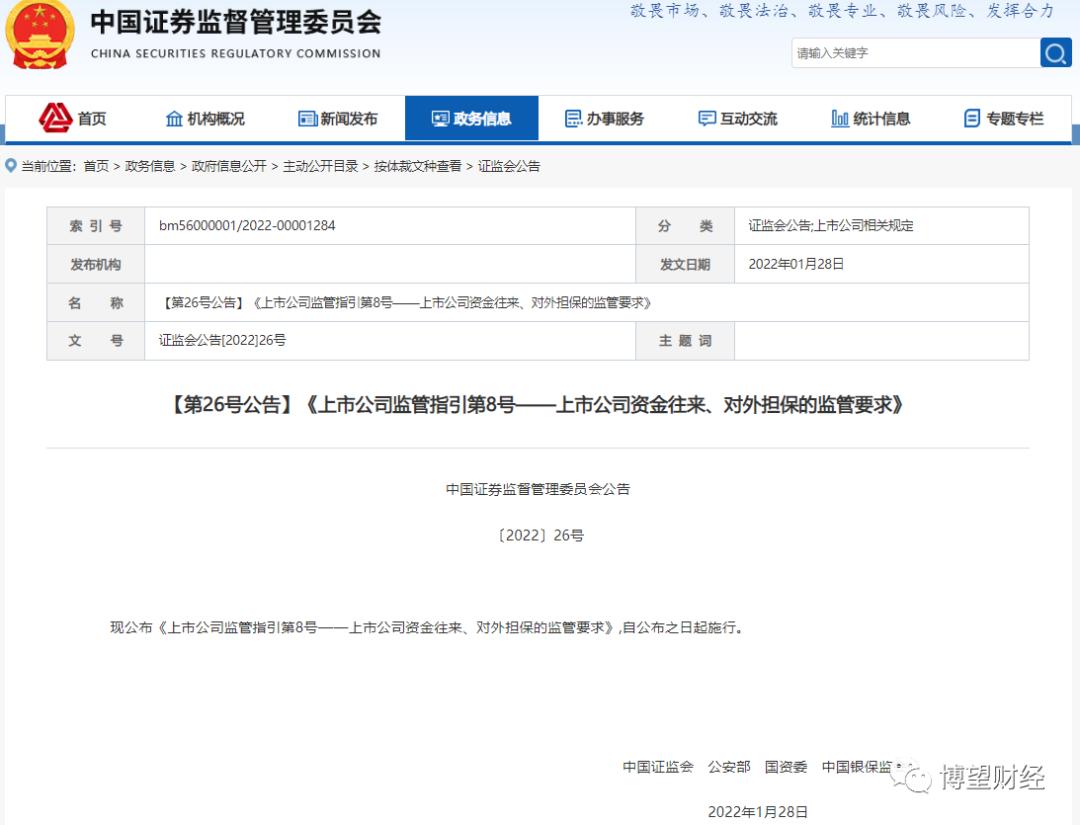The height and width of the screenshot is (825, 1080).
Task: Navigate to 主动公开目录 breadcrumb link
Action: 323,166
